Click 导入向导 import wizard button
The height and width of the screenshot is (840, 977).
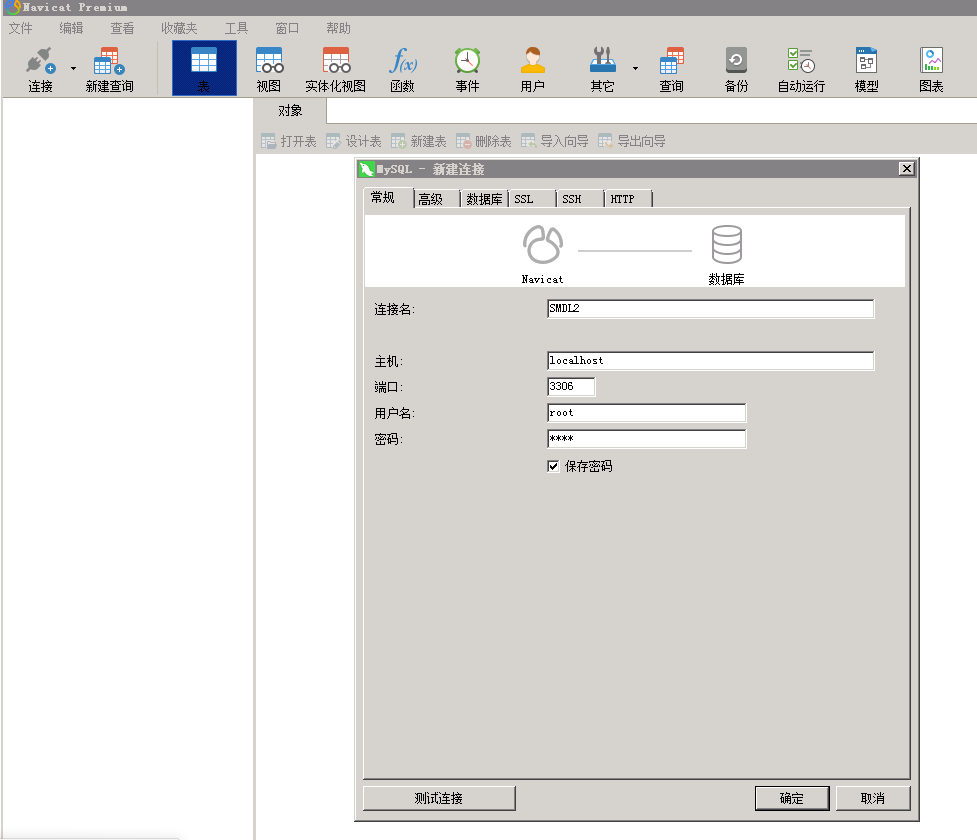point(555,141)
